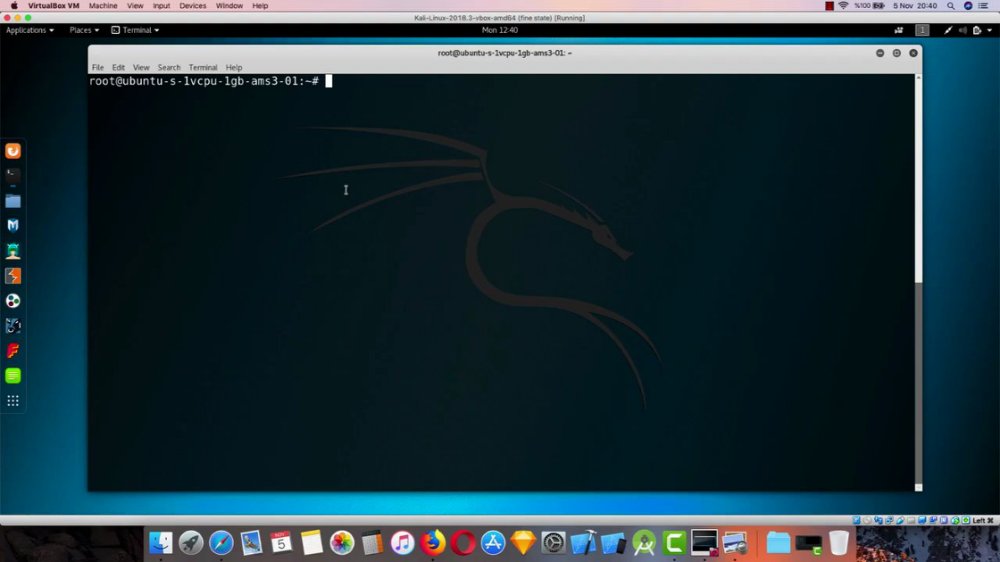The image size is (1000, 562).
Task: Launch BeEF from the Kali dock
Action: click(x=13, y=326)
